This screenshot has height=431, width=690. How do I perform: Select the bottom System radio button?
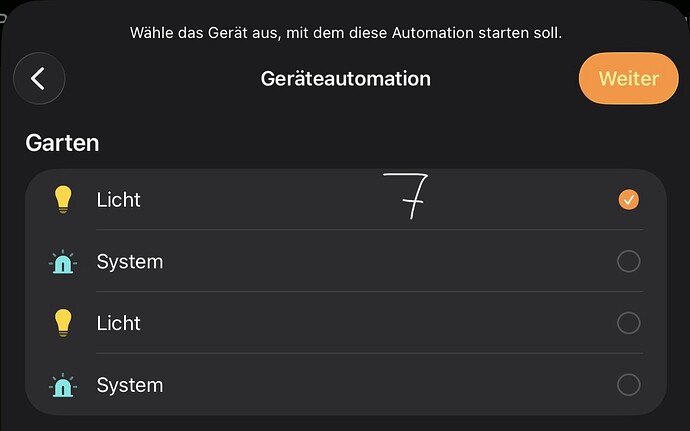(x=628, y=385)
